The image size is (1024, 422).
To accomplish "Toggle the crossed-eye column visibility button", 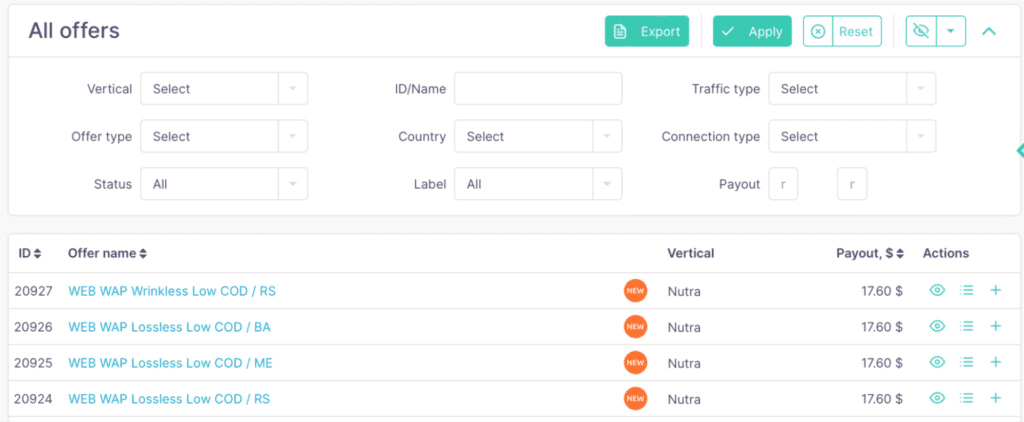I will [x=921, y=31].
